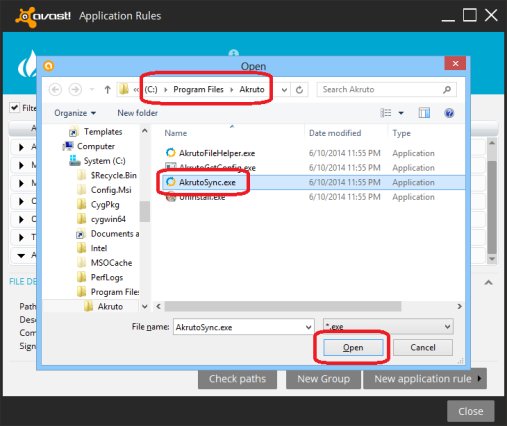Screen dimensions: 507x426
Task: Click the New Group button
Action: [x=323, y=379]
